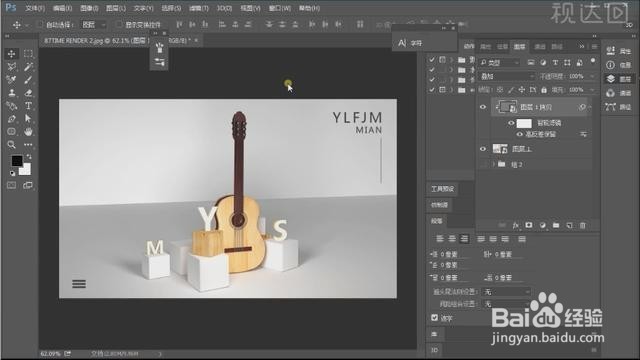640x360 pixels.
Task: Open the first paragraph dropdown set to 无
Action: [x=507, y=292]
